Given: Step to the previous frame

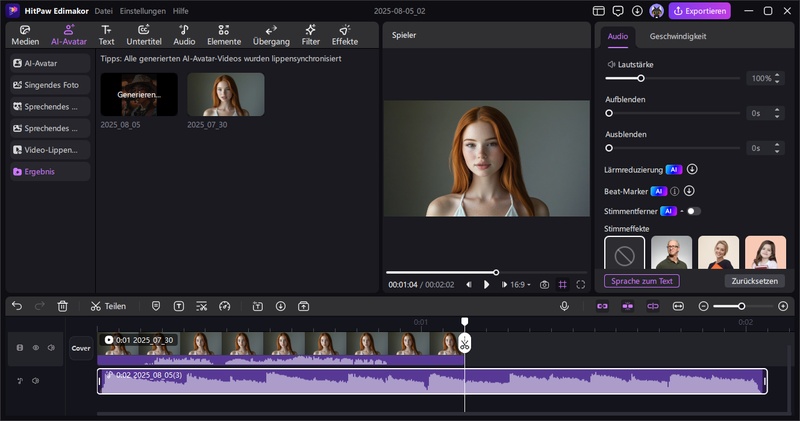Looking at the screenshot, I should 468,285.
